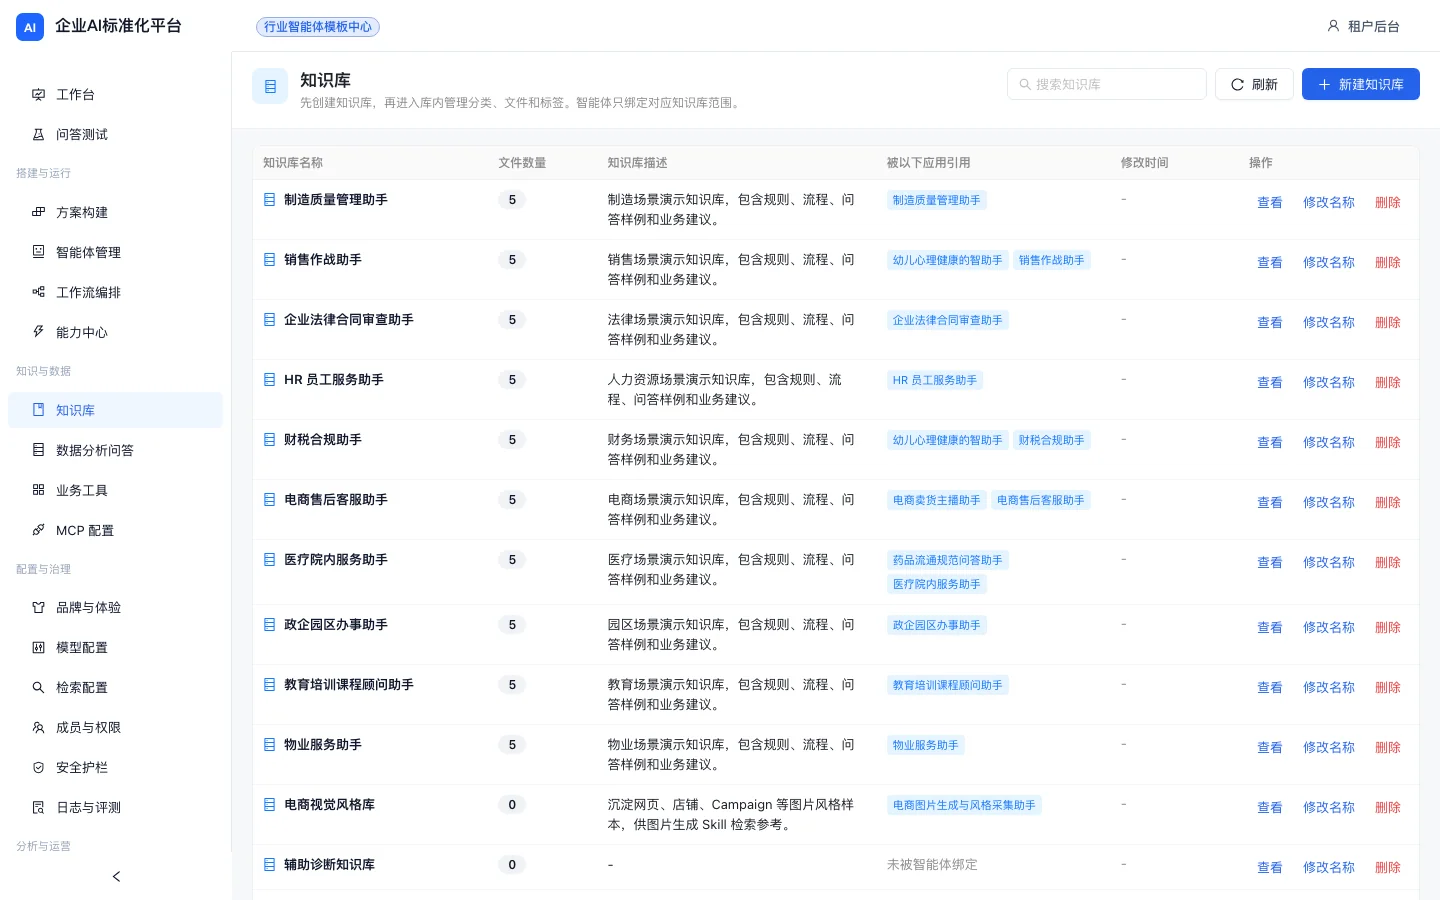Click 修改名称 for 销售作战助手
The width and height of the screenshot is (1440, 900).
pyautogui.click(x=1329, y=262)
